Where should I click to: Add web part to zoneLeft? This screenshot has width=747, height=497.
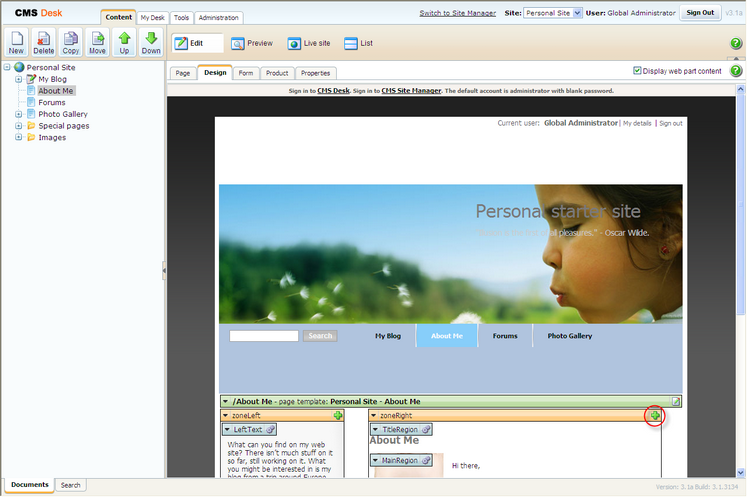point(338,416)
